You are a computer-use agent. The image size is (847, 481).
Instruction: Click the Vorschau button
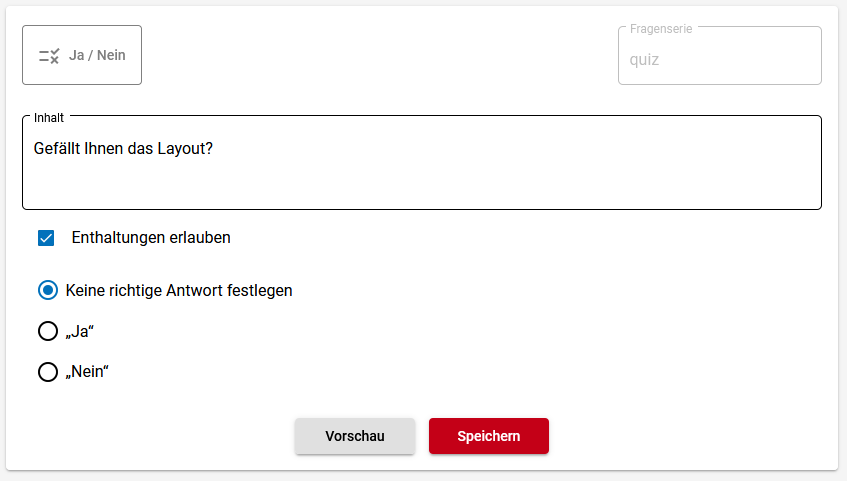pos(355,436)
